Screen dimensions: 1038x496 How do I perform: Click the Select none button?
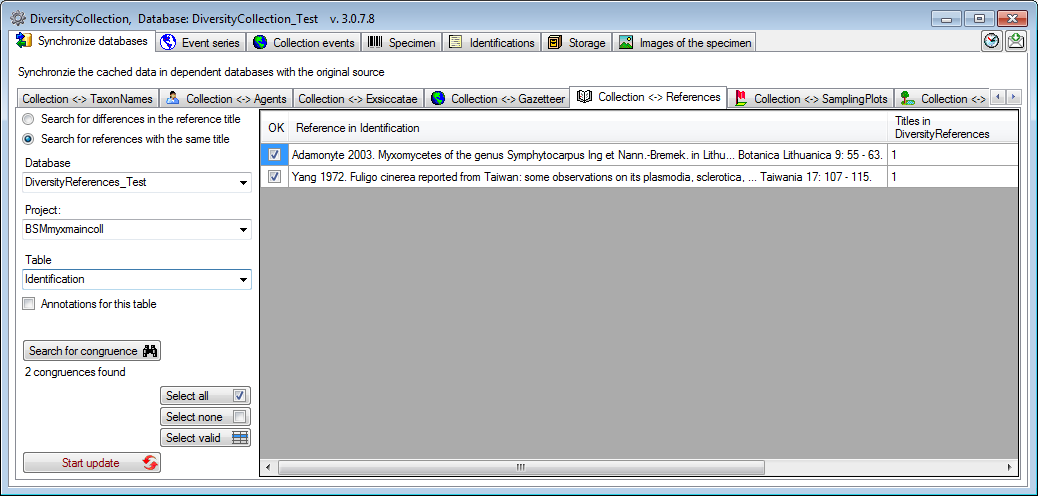(x=205, y=417)
